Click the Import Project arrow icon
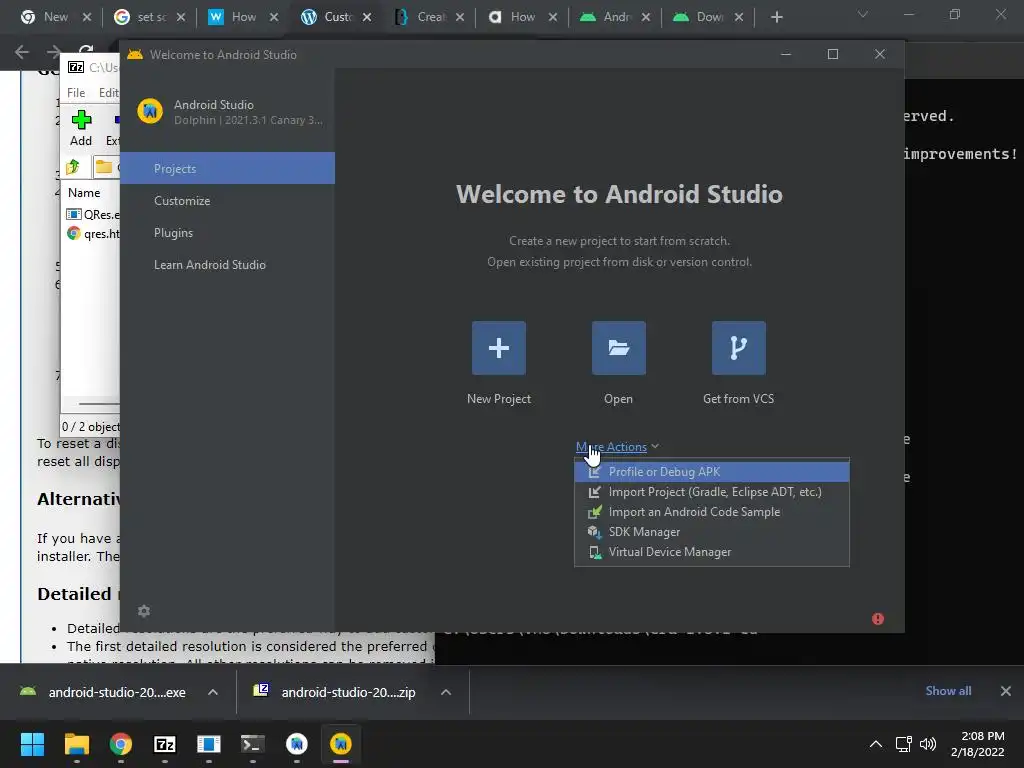 tap(594, 492)
